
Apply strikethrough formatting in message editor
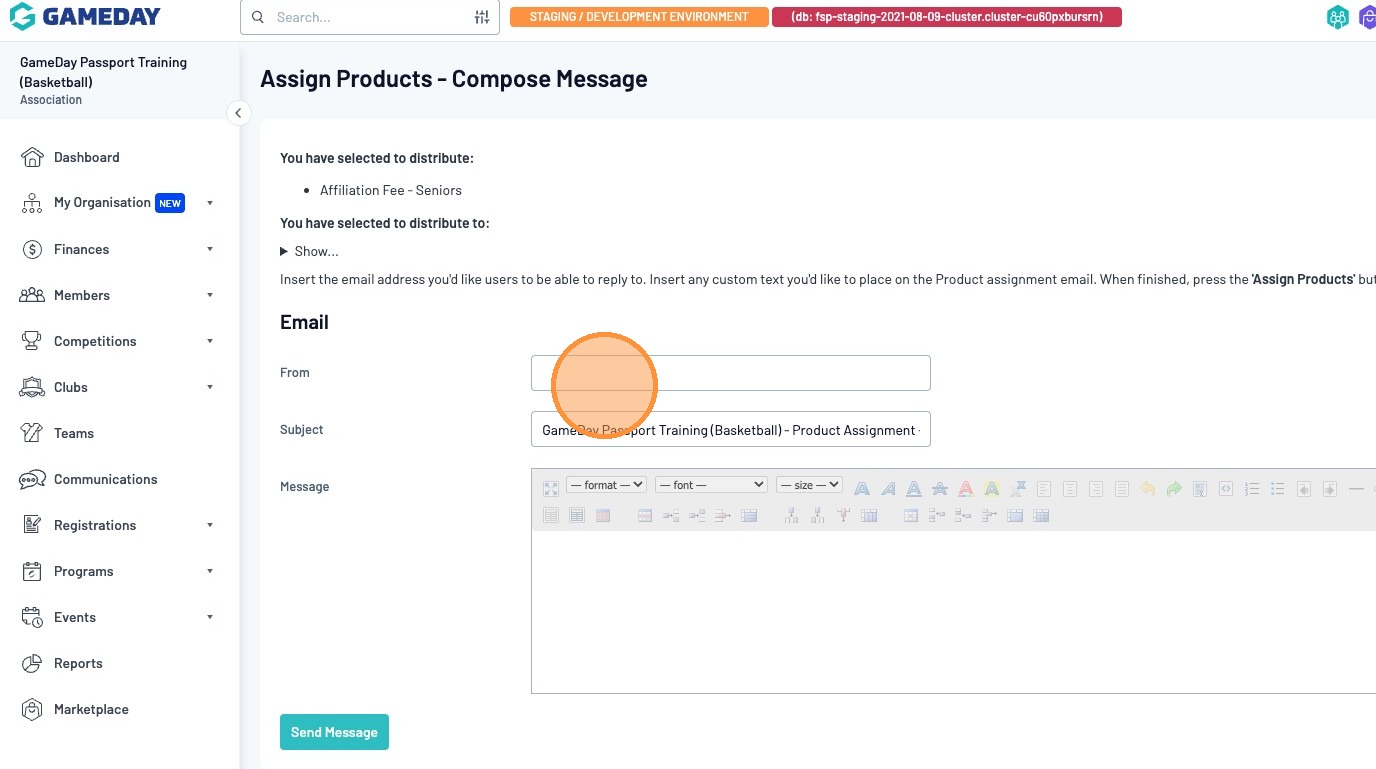(940, 489)
